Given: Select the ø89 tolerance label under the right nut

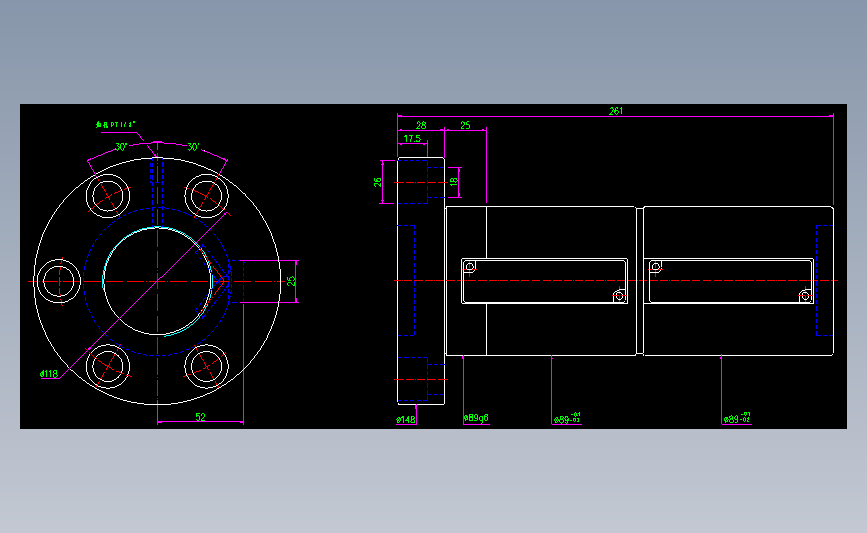Looking at the screenshot, I should [737, 418].
